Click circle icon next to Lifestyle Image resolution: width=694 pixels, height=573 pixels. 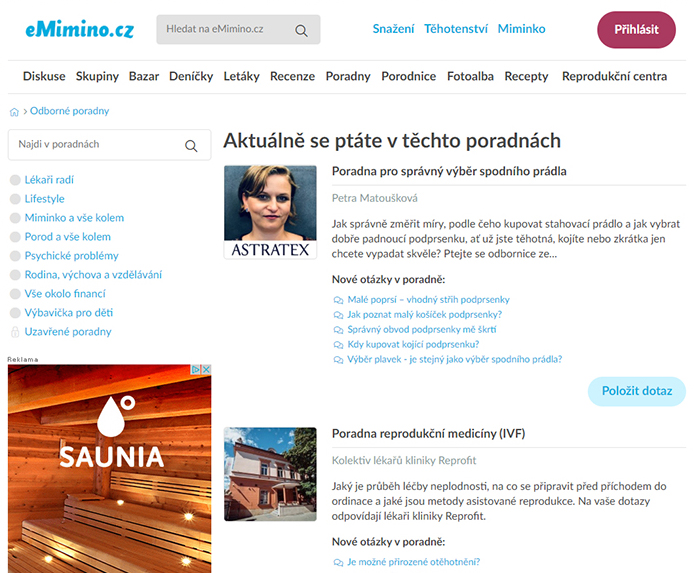pyautogui.click(x=15, y=200)
